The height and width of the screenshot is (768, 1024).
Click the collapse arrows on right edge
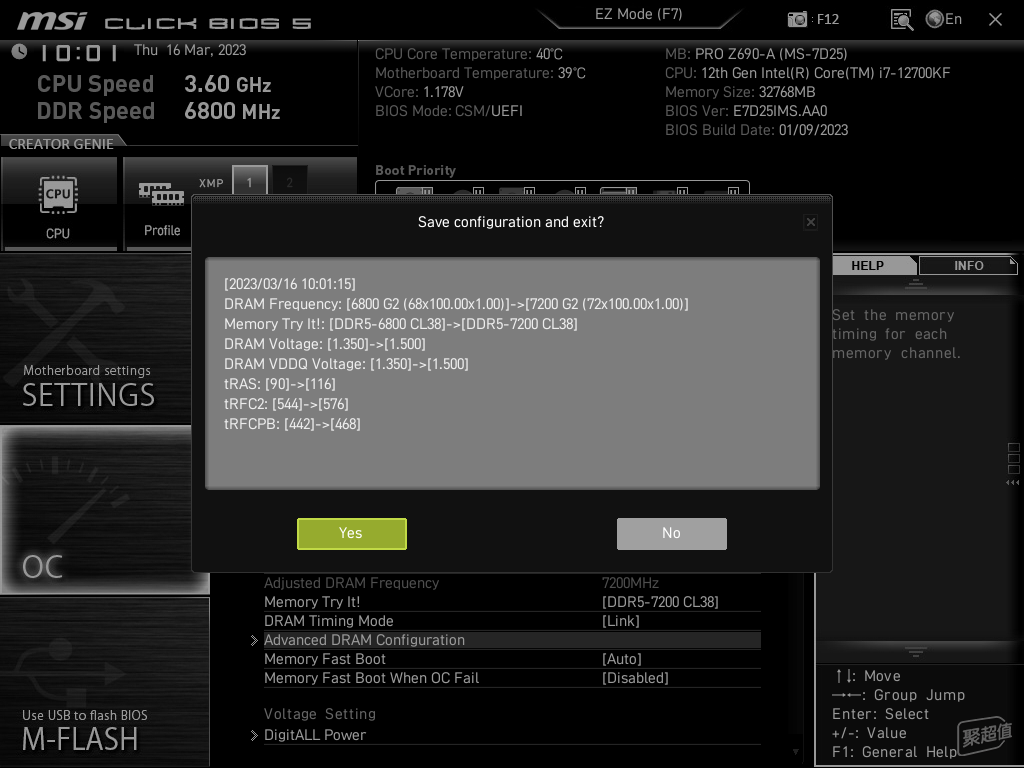pos(1013,483)
